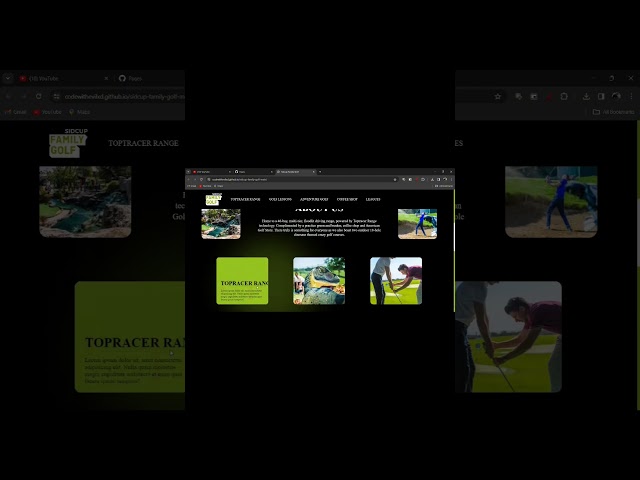Close the YouTube tab in the center browser
Viewport: 640px width, 480px height.
(230, 172)
